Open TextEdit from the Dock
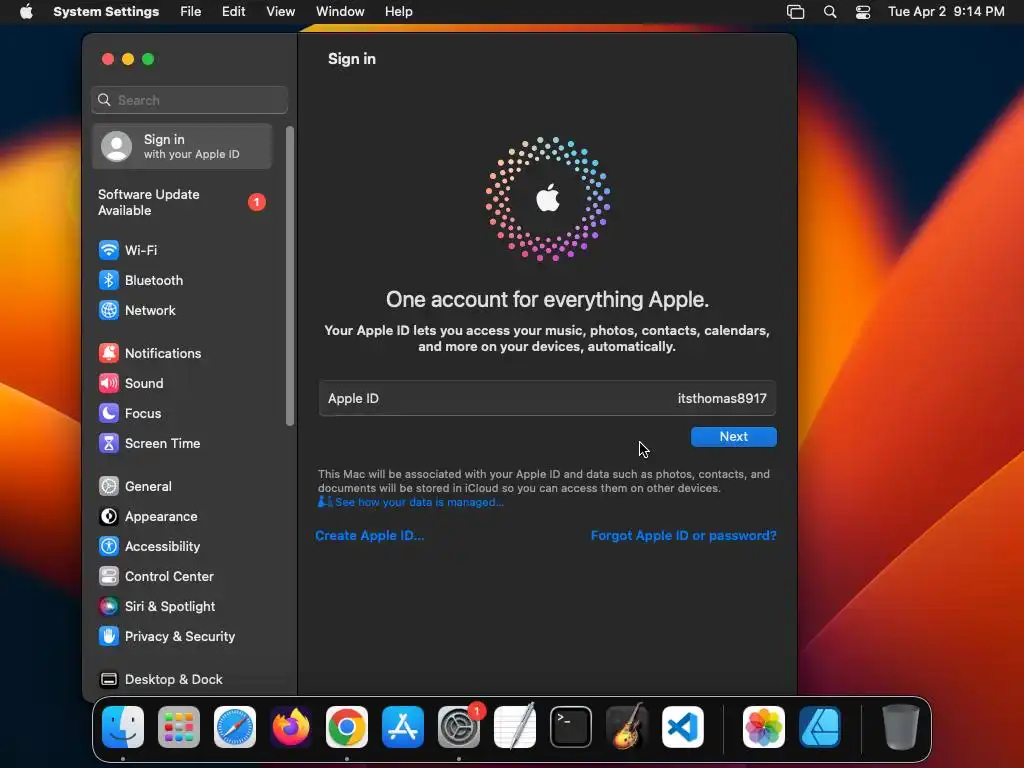The height and width of the screenshot is (768, 1024). click(515, 727)
